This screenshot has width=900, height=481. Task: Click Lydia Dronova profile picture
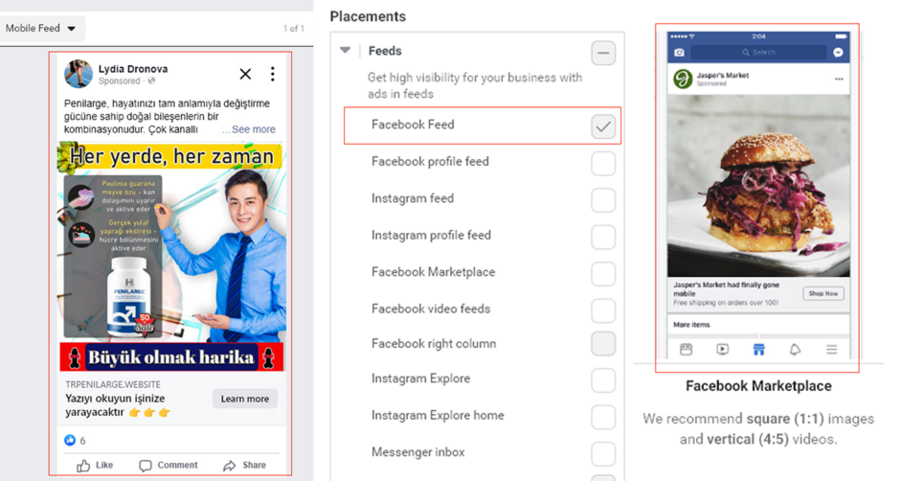[x=79, y=73]
